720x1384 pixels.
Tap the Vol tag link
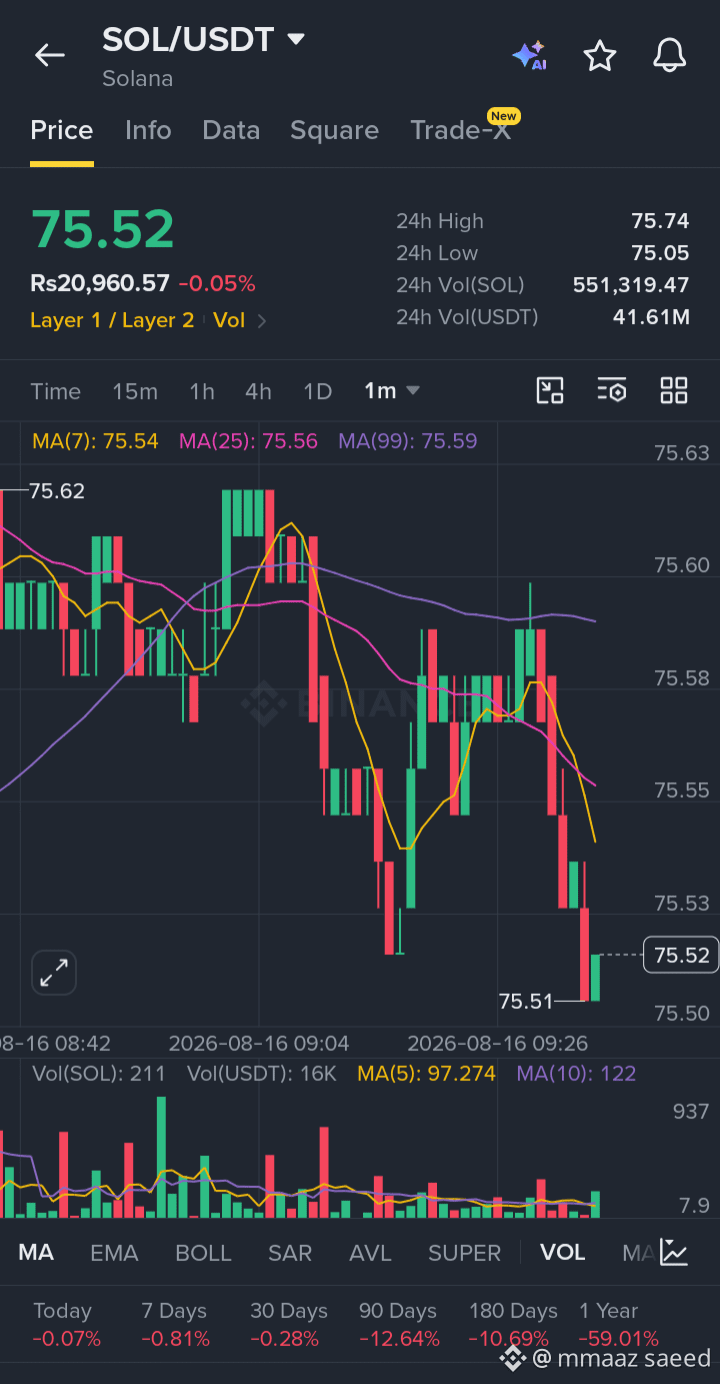[x=229, y=321]
